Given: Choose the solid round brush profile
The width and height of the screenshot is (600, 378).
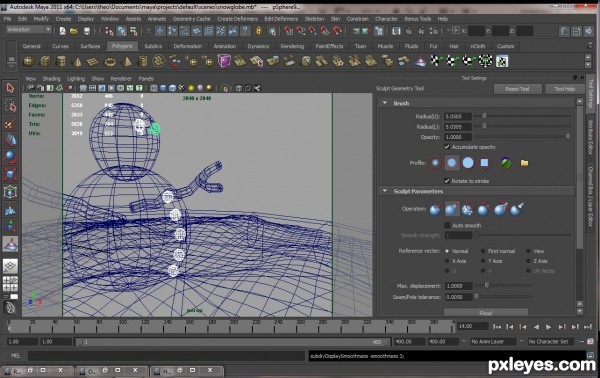Looking at the screenshot, I should (x=468, y=163).
